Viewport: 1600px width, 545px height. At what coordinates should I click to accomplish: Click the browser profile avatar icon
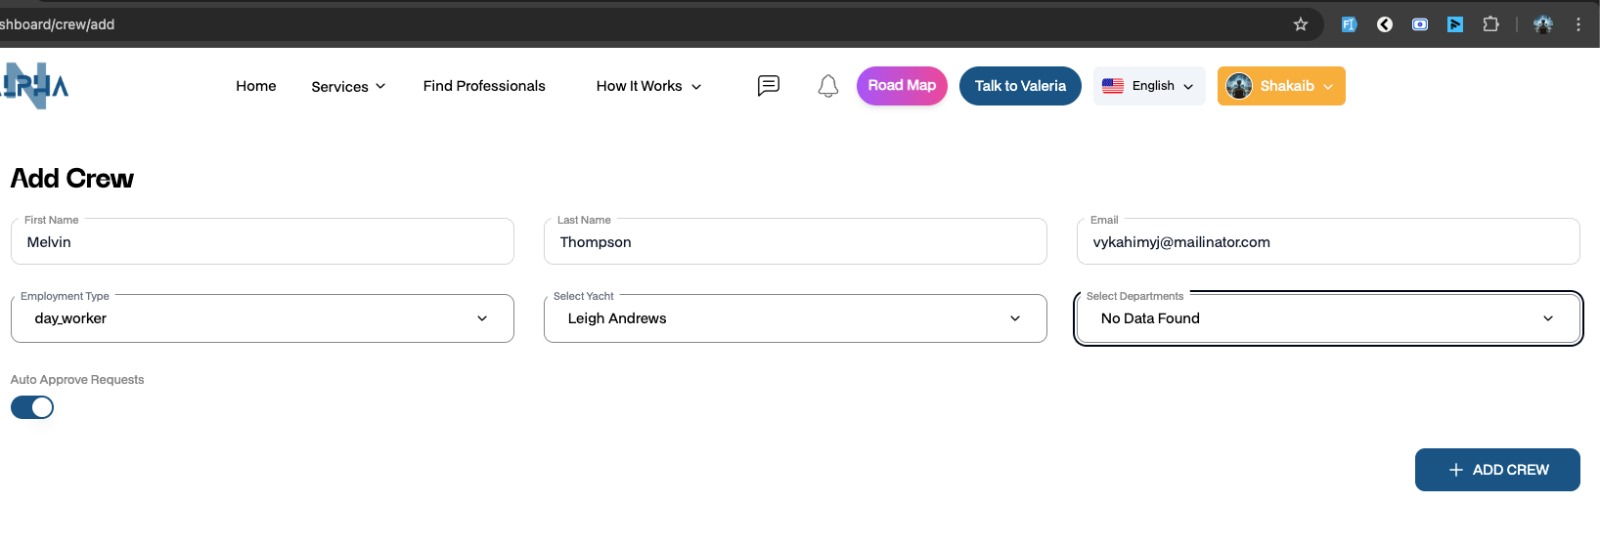[1543, 24]
